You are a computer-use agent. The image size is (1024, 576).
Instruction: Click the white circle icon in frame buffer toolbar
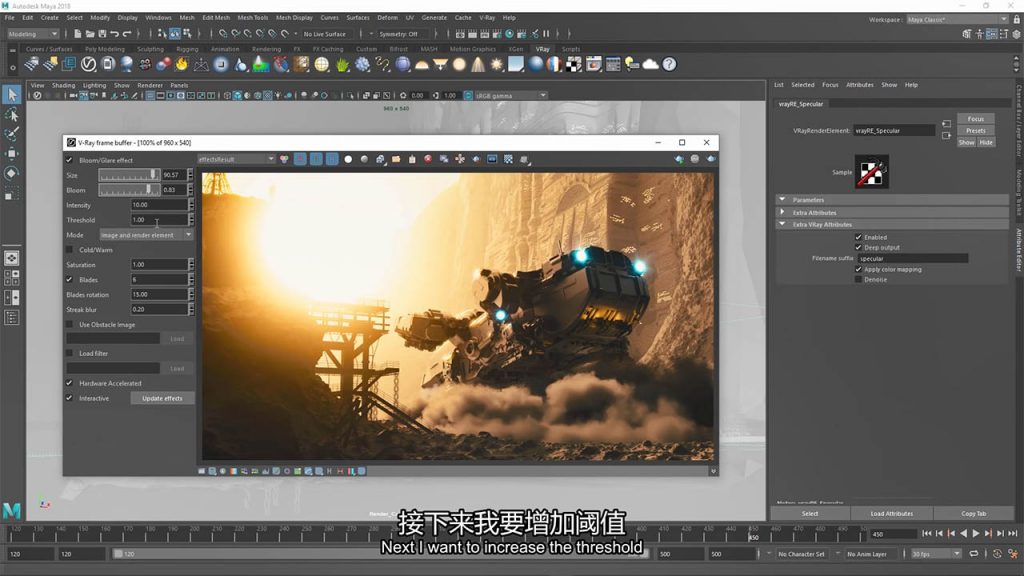[348, 159]
